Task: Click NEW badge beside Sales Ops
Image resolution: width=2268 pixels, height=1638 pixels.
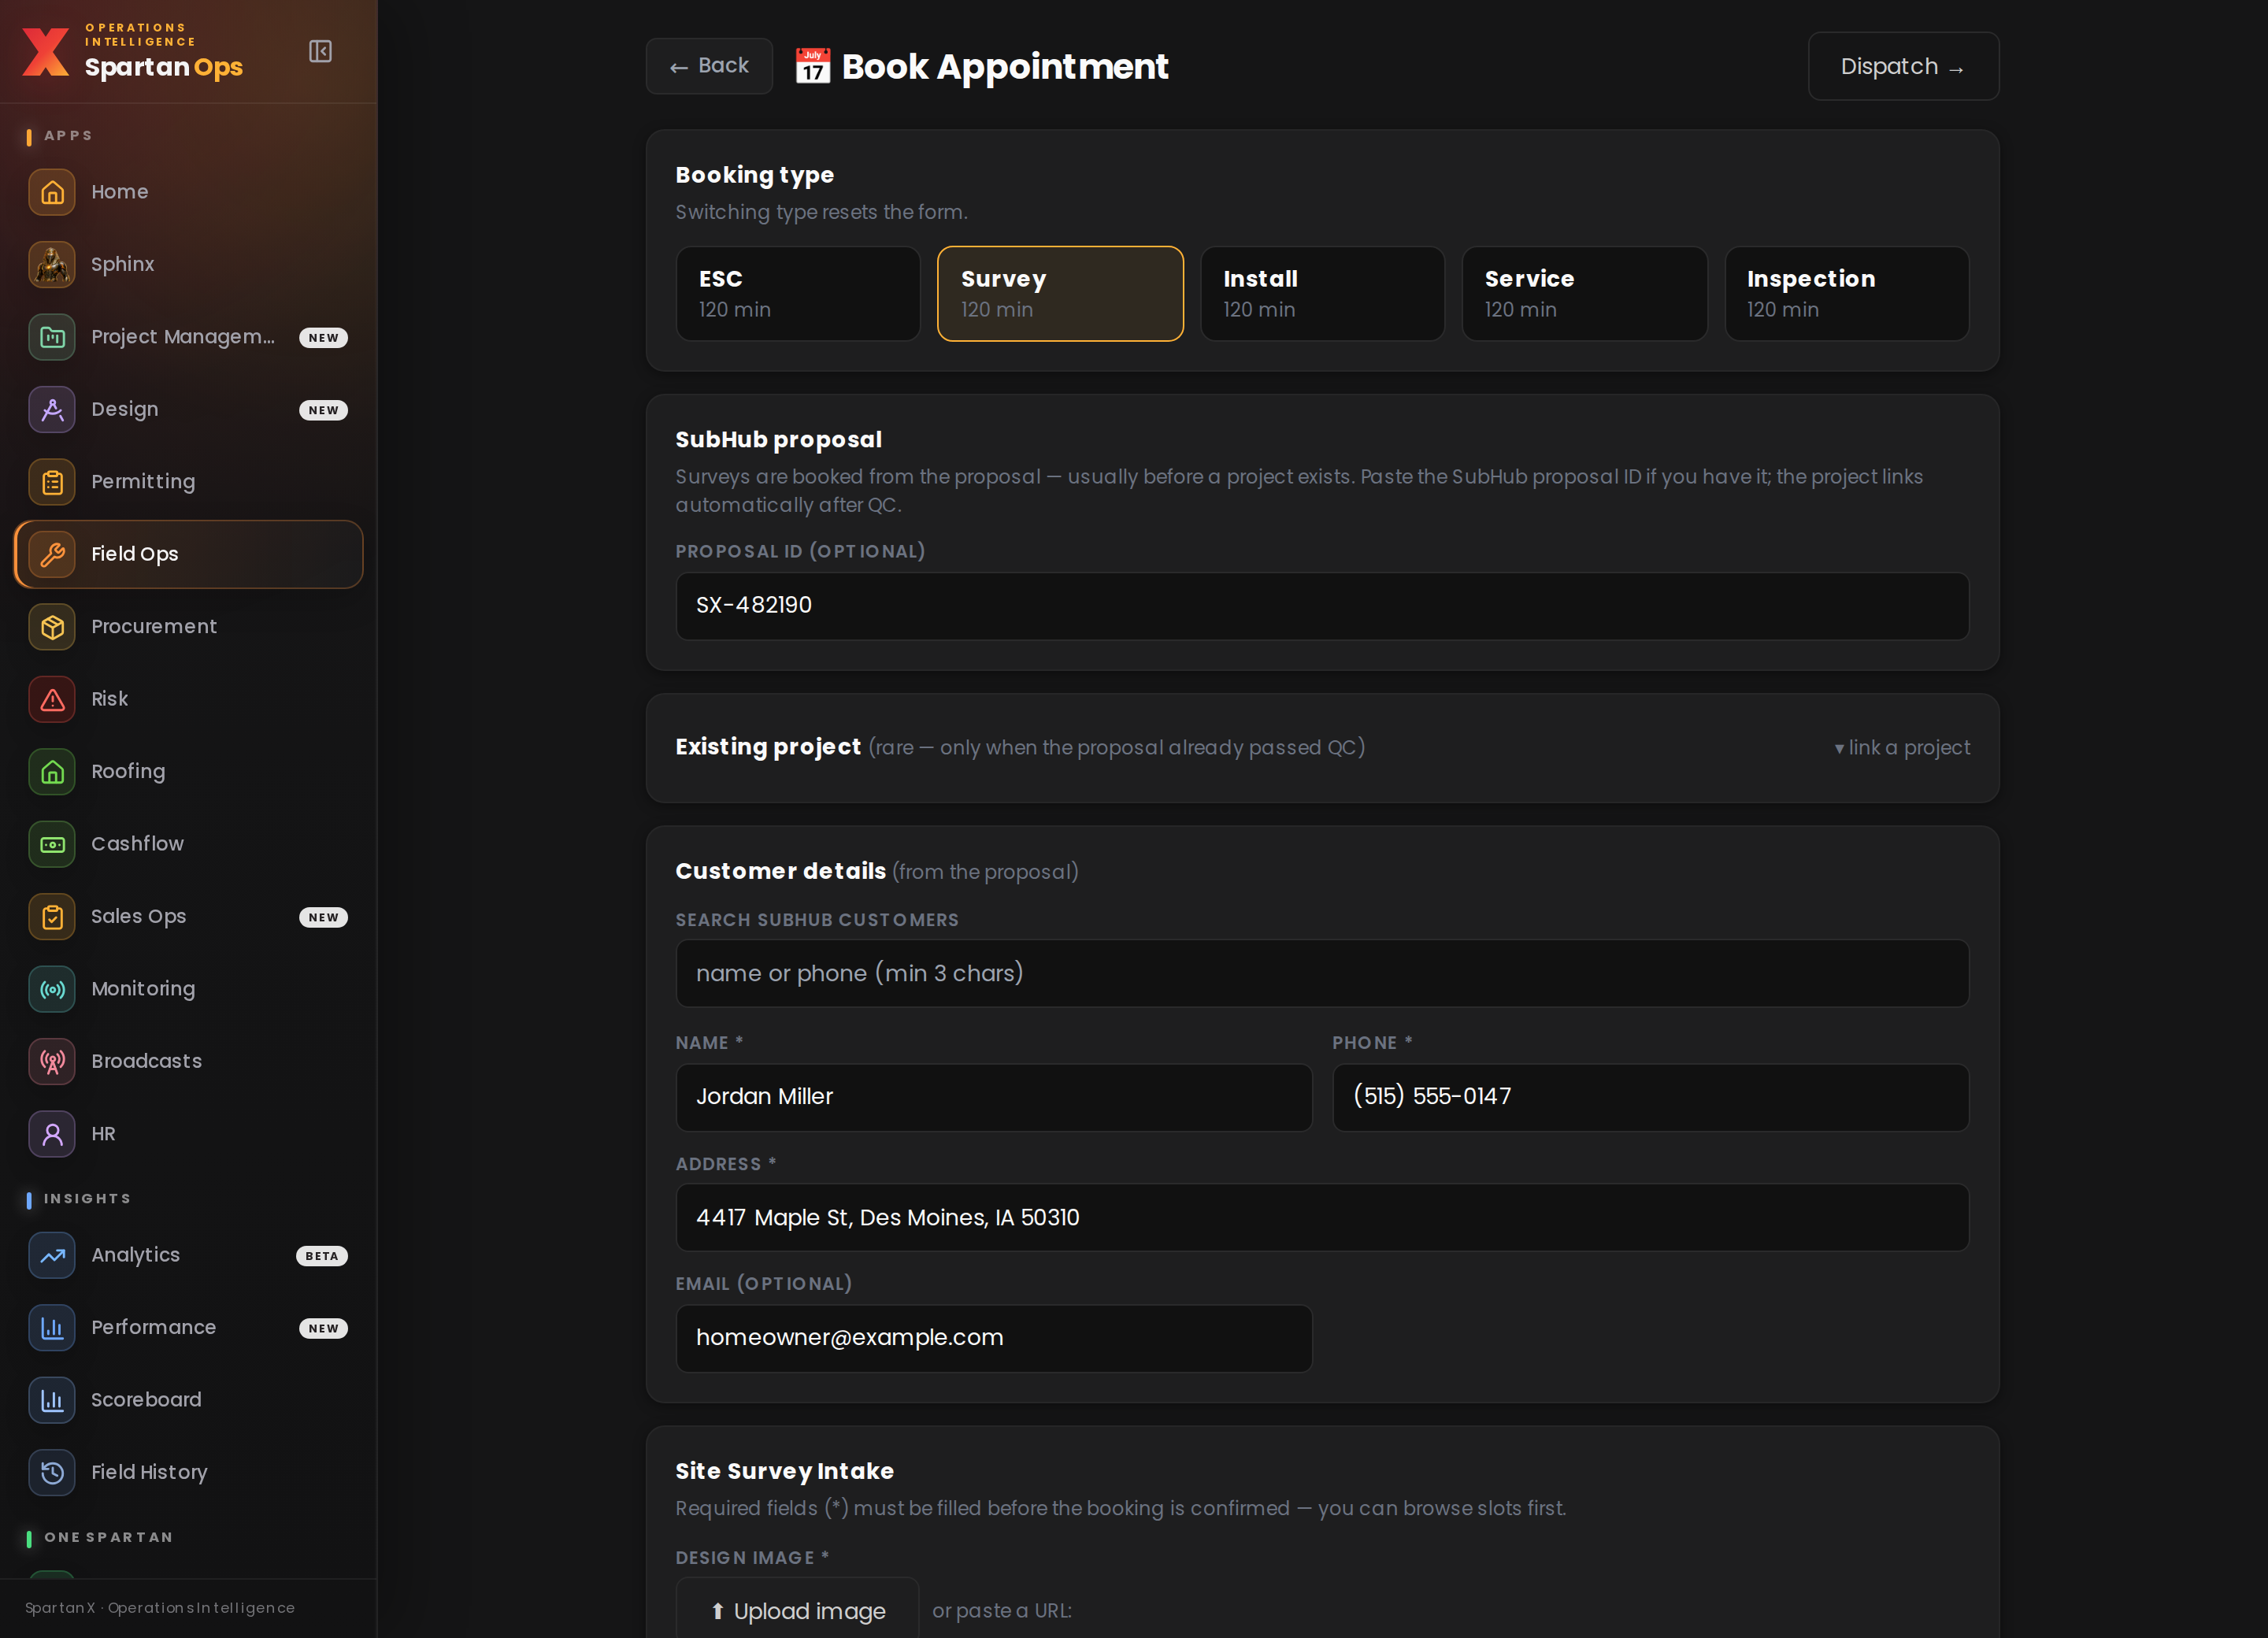Action: coord(323,917)
